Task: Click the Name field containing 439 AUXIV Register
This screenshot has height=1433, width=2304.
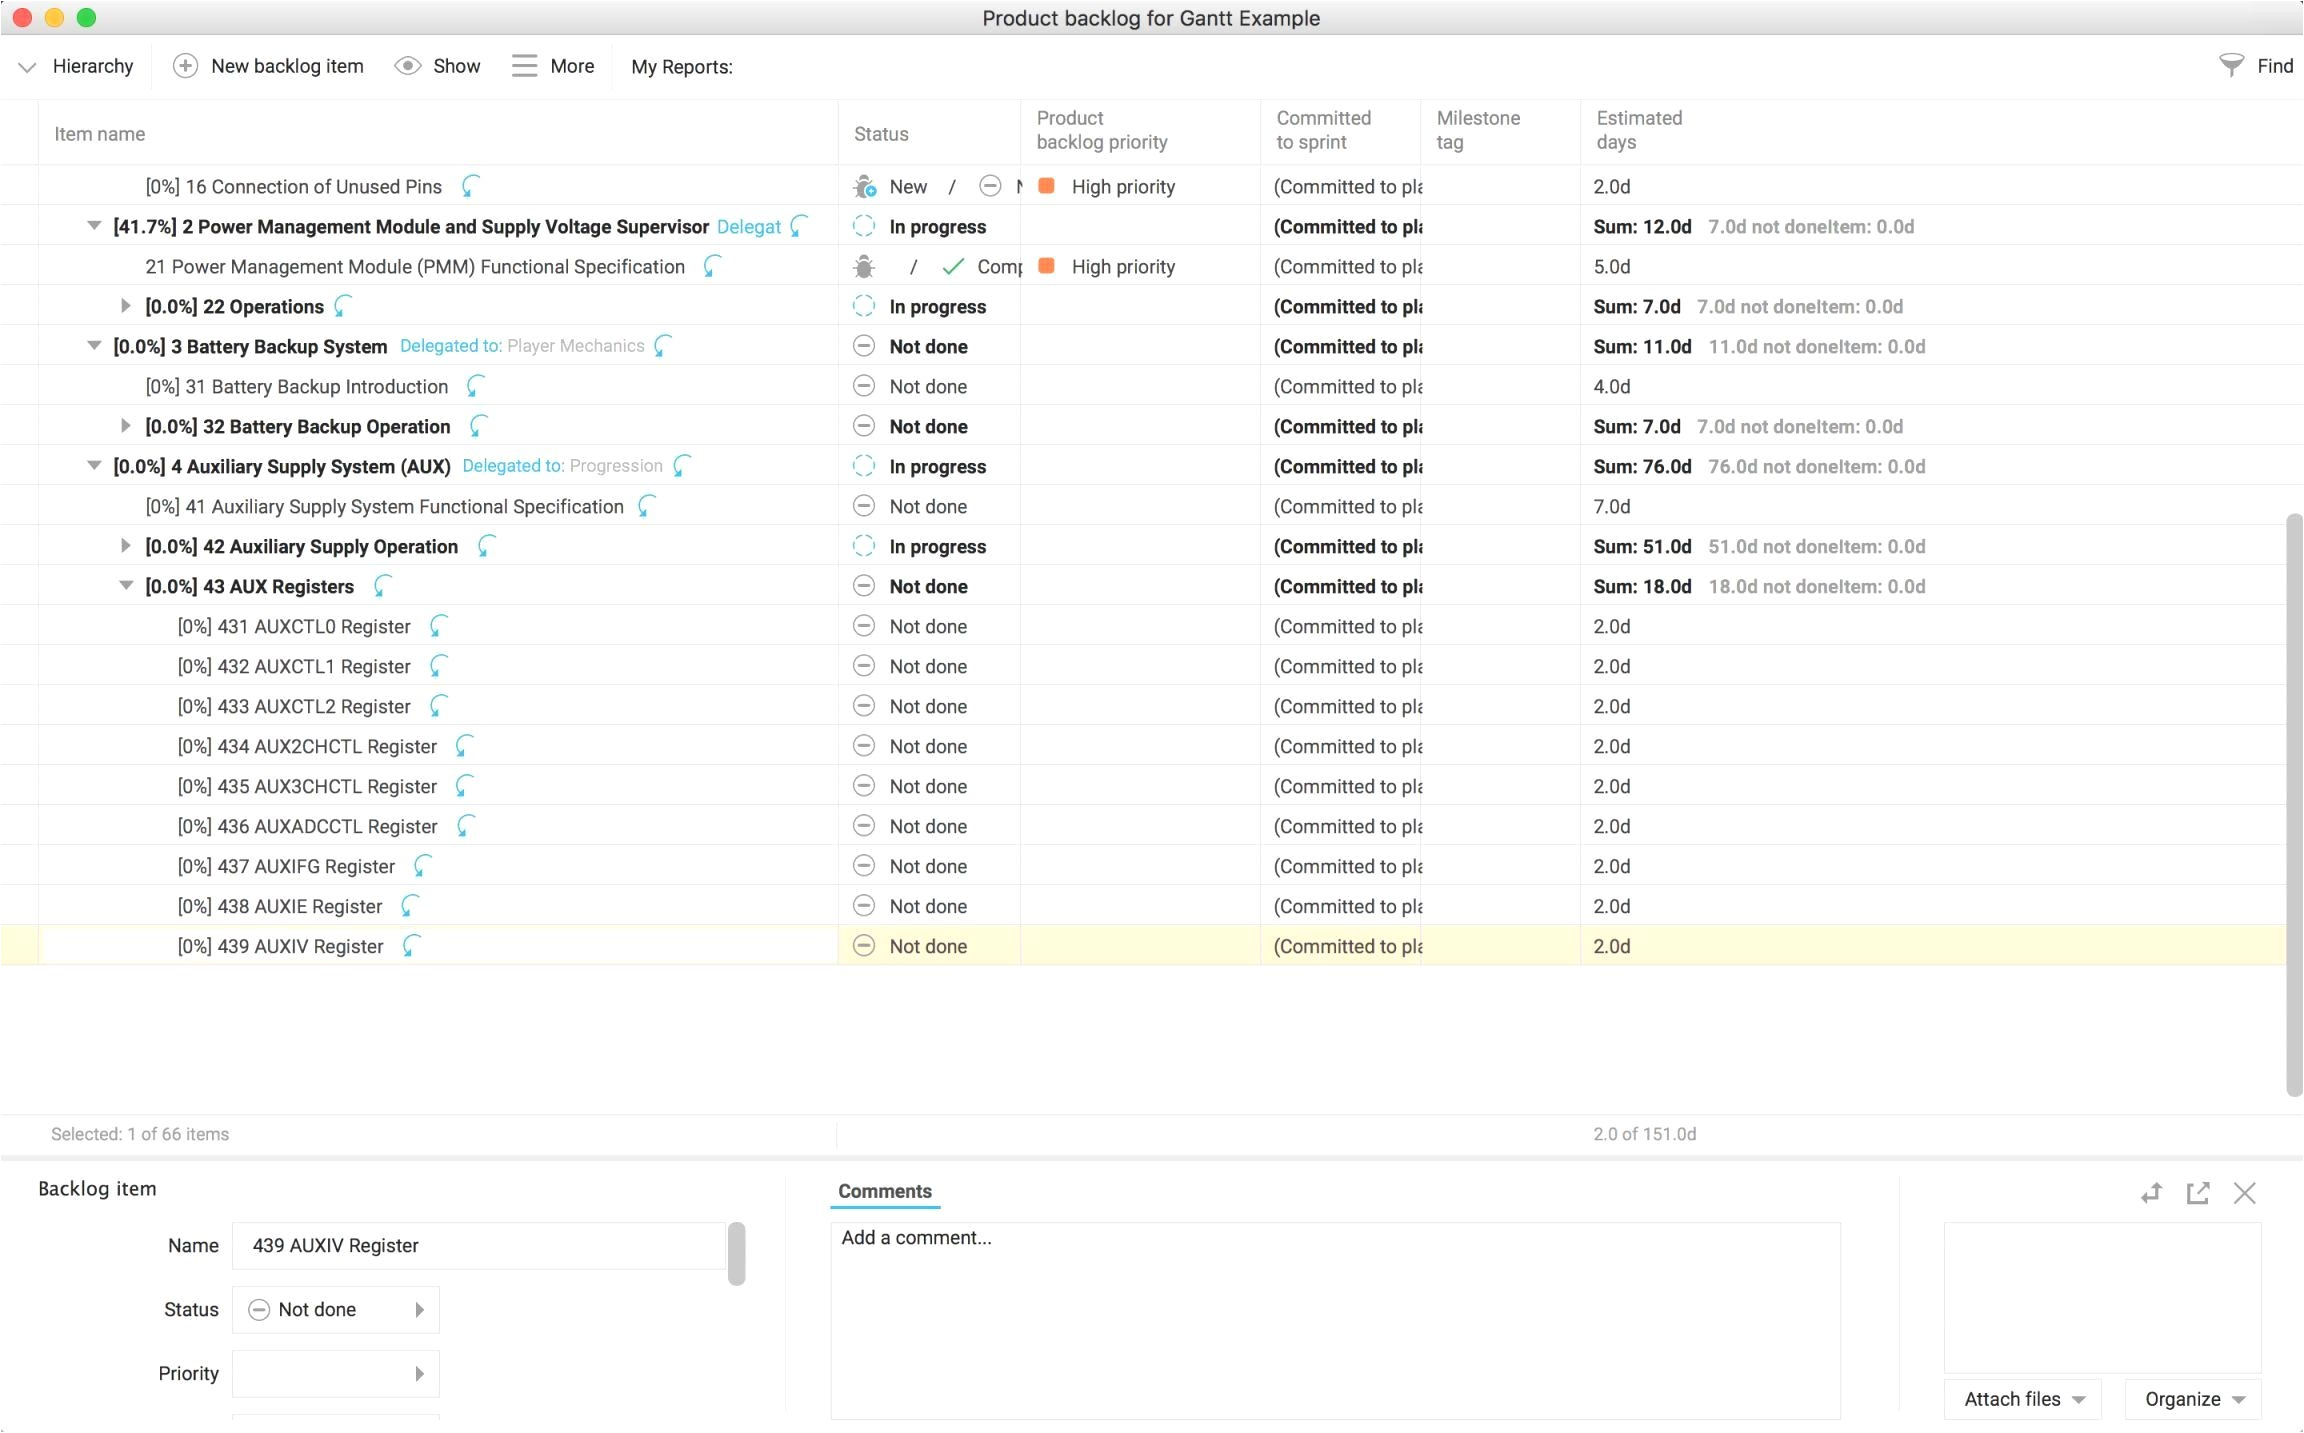Action: pyautogui.click(x=480, y=1246)
